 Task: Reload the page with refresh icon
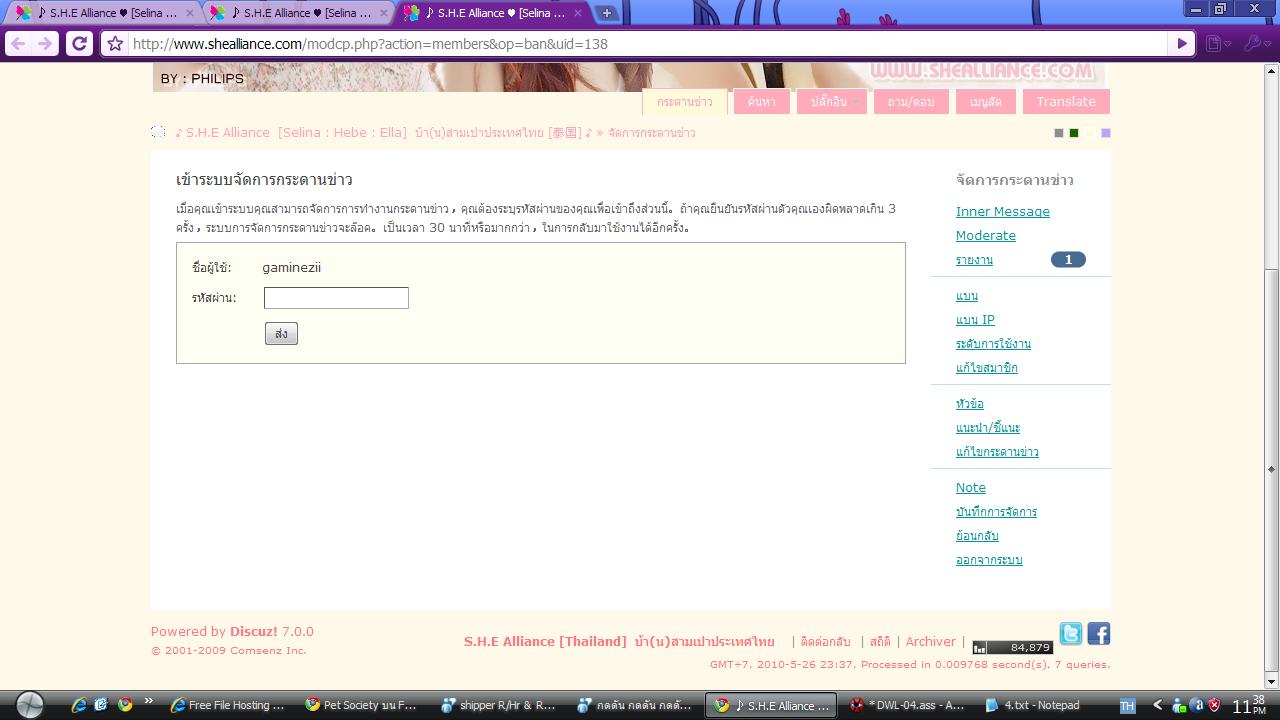pyautogui.click(x=79, y=43)
